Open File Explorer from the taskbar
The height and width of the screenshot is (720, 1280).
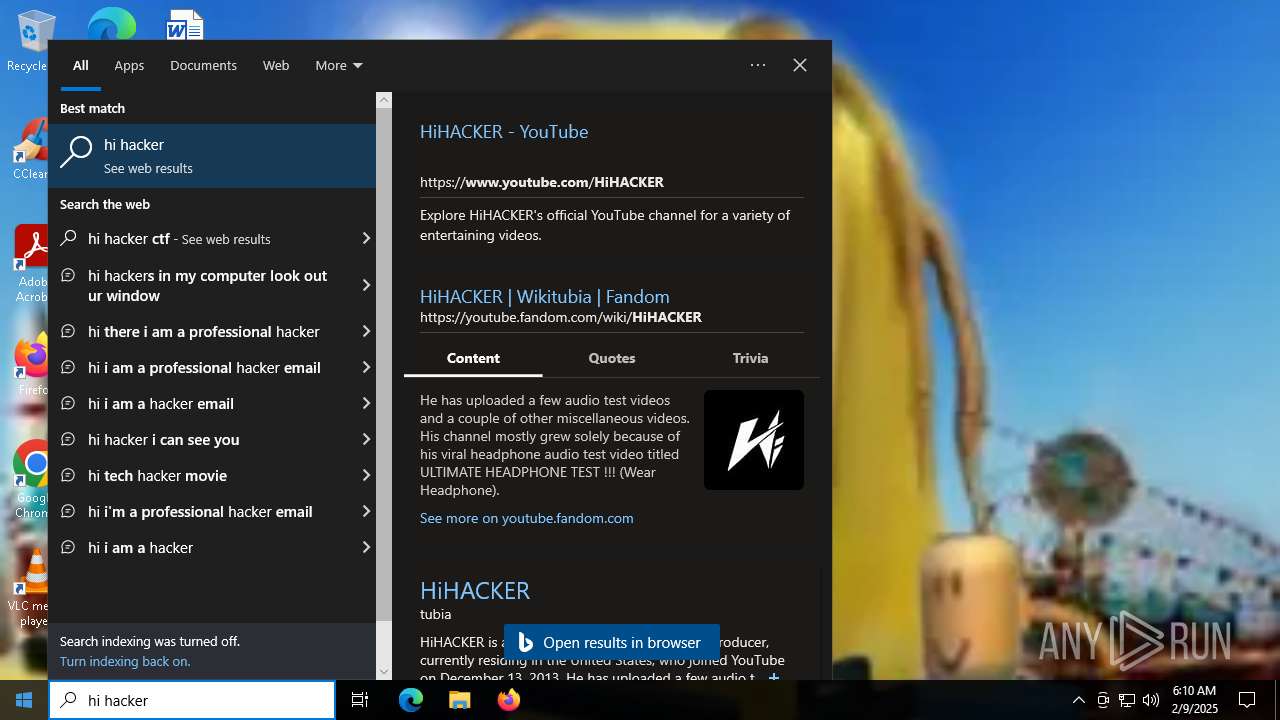459,700
